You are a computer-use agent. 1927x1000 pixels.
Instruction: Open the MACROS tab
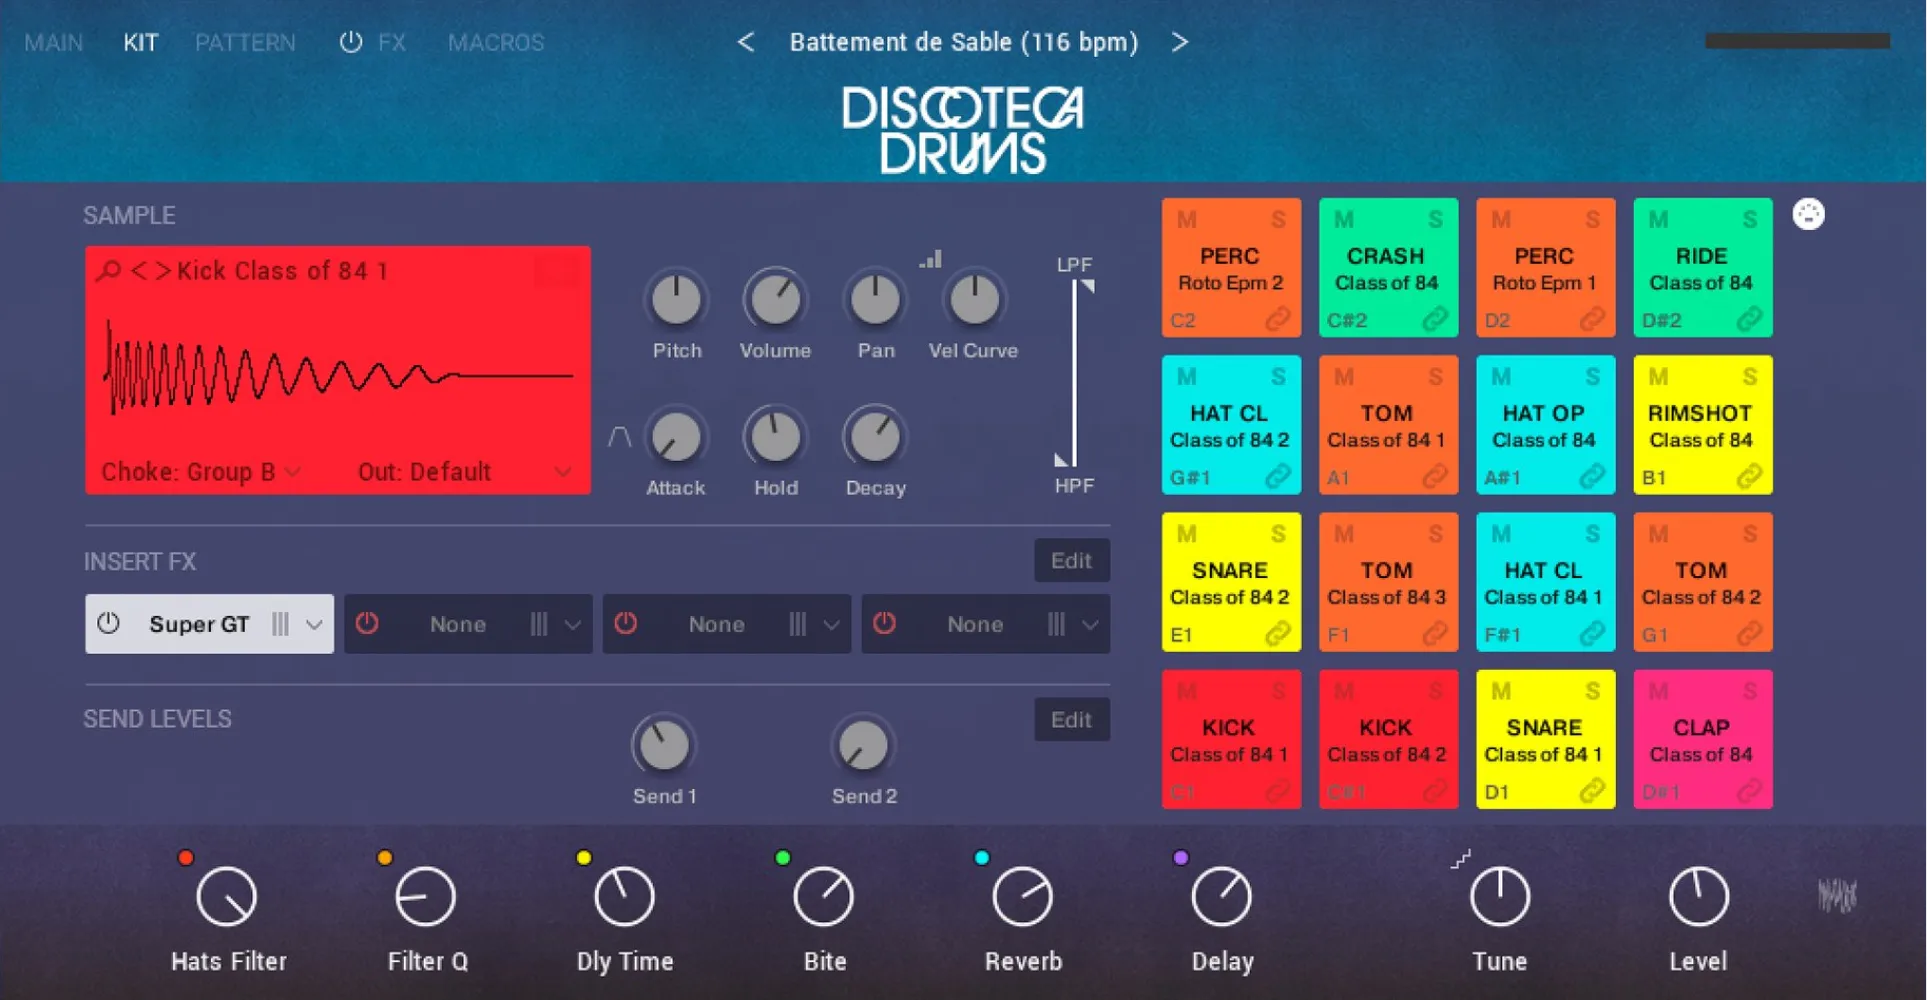[x=495, y=42]
